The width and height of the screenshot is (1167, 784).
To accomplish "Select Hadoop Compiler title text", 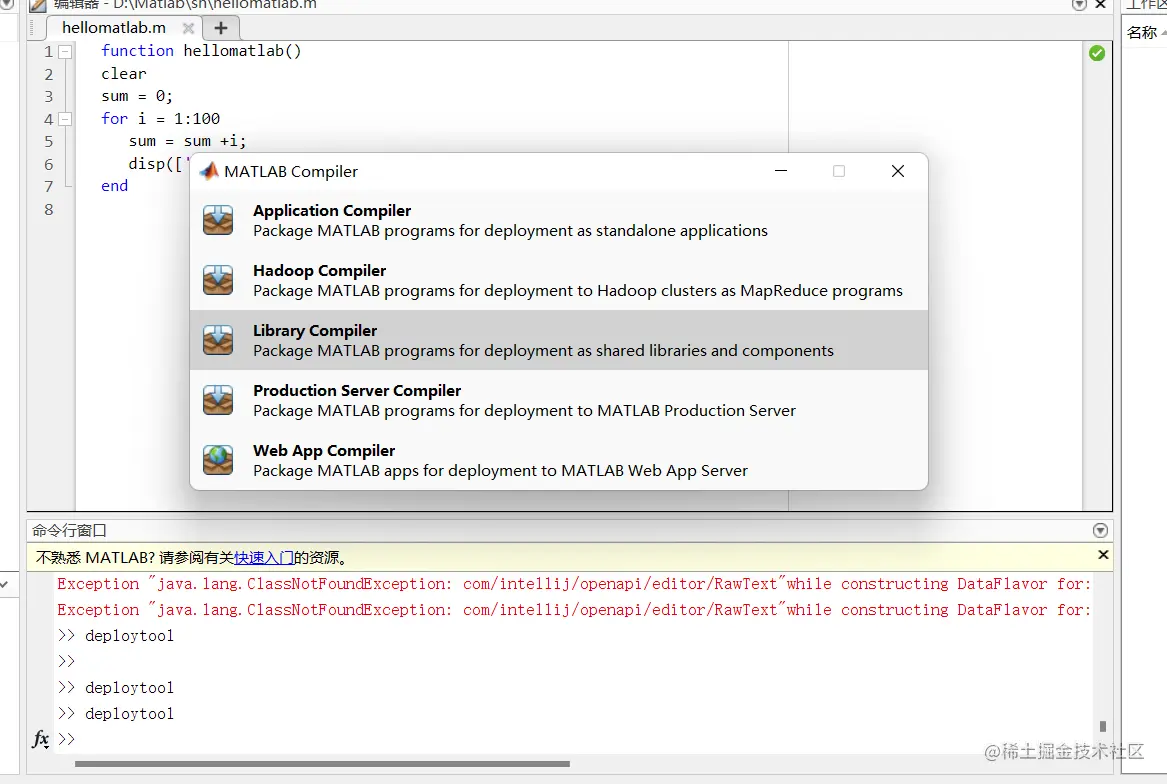I will 319,270.
